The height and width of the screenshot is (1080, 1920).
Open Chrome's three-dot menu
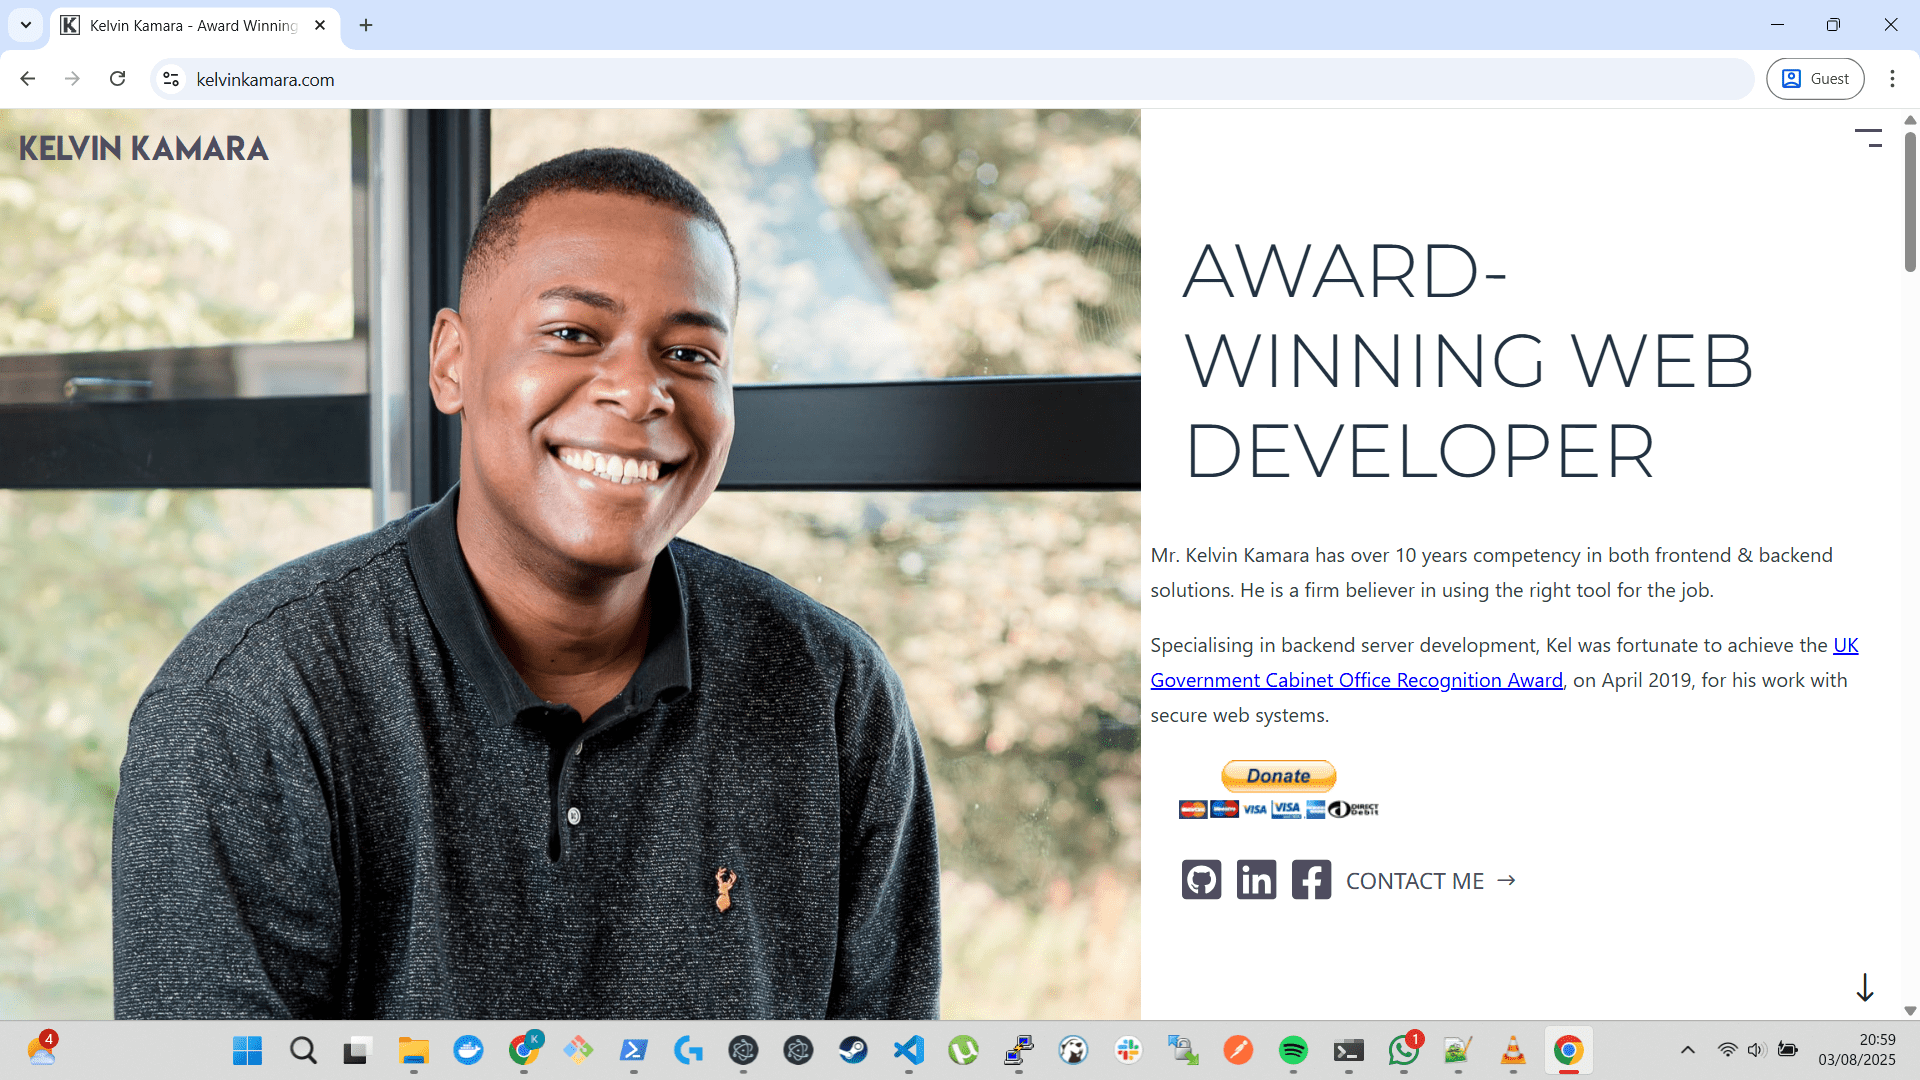(x=1892, y=79)
